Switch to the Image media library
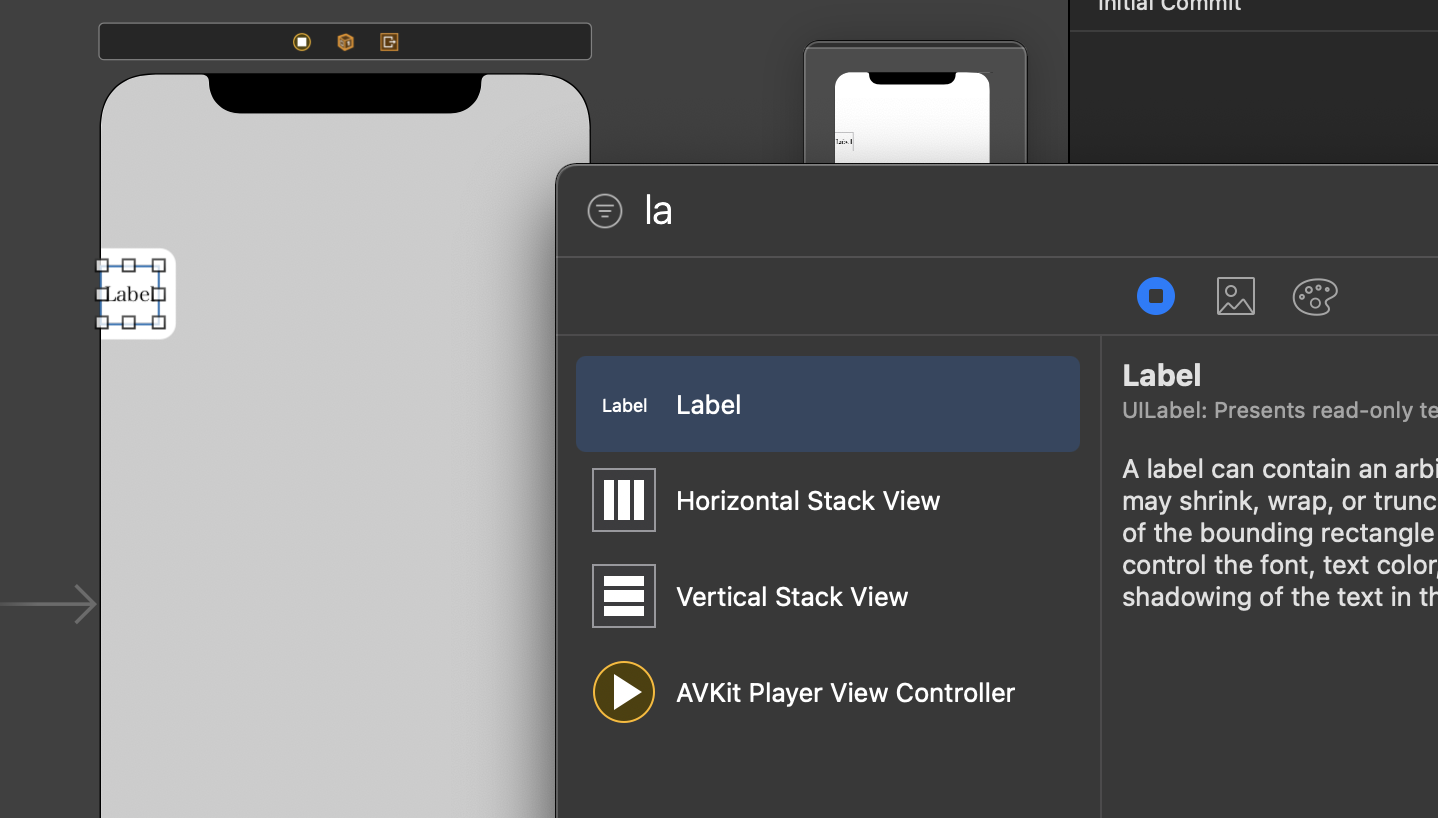 (1236, 296)
